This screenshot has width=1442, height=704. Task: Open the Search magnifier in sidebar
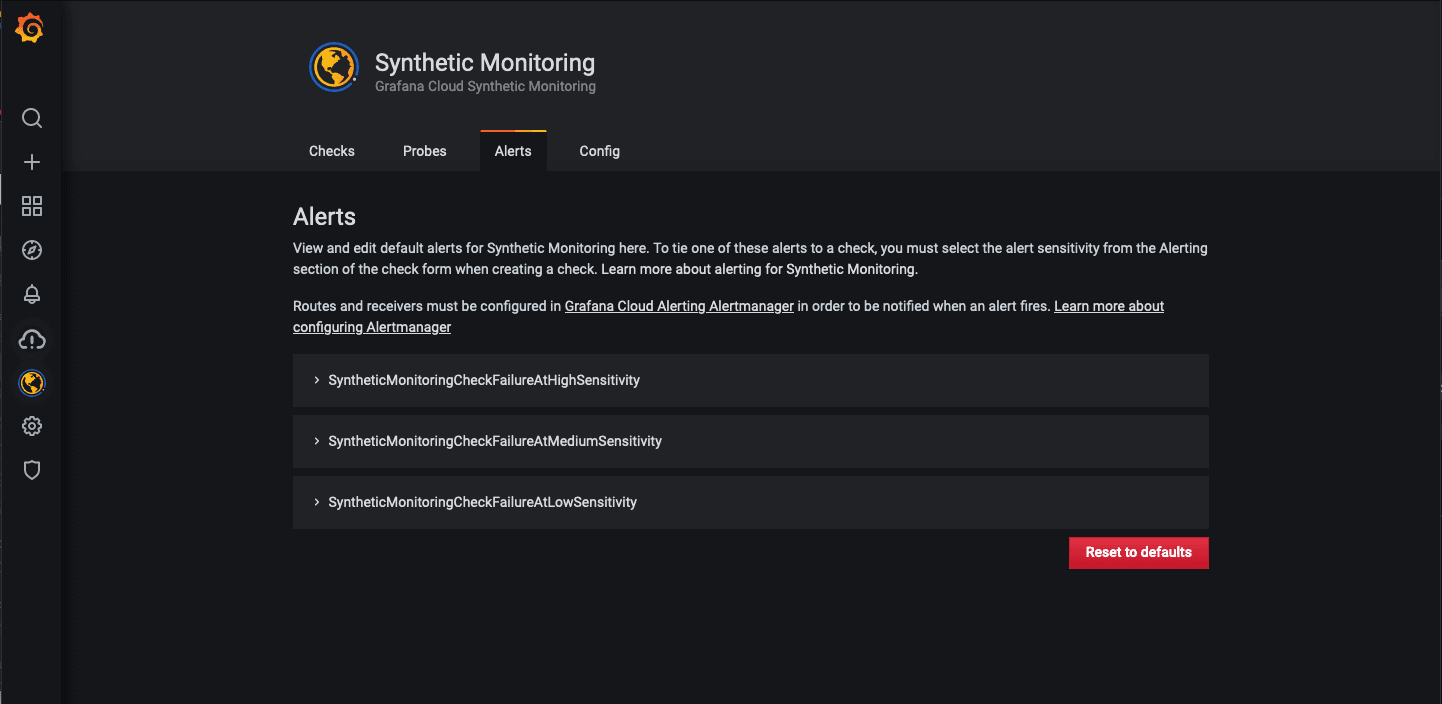pyautogui.click(x=32, y=118)
